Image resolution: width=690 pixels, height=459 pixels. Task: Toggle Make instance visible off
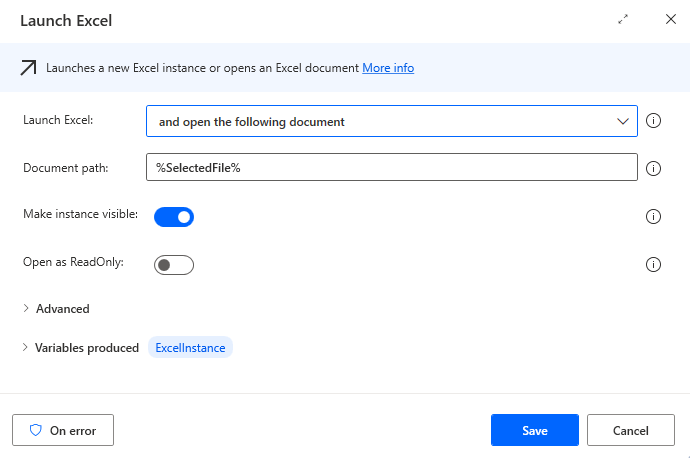coord(174,216)
